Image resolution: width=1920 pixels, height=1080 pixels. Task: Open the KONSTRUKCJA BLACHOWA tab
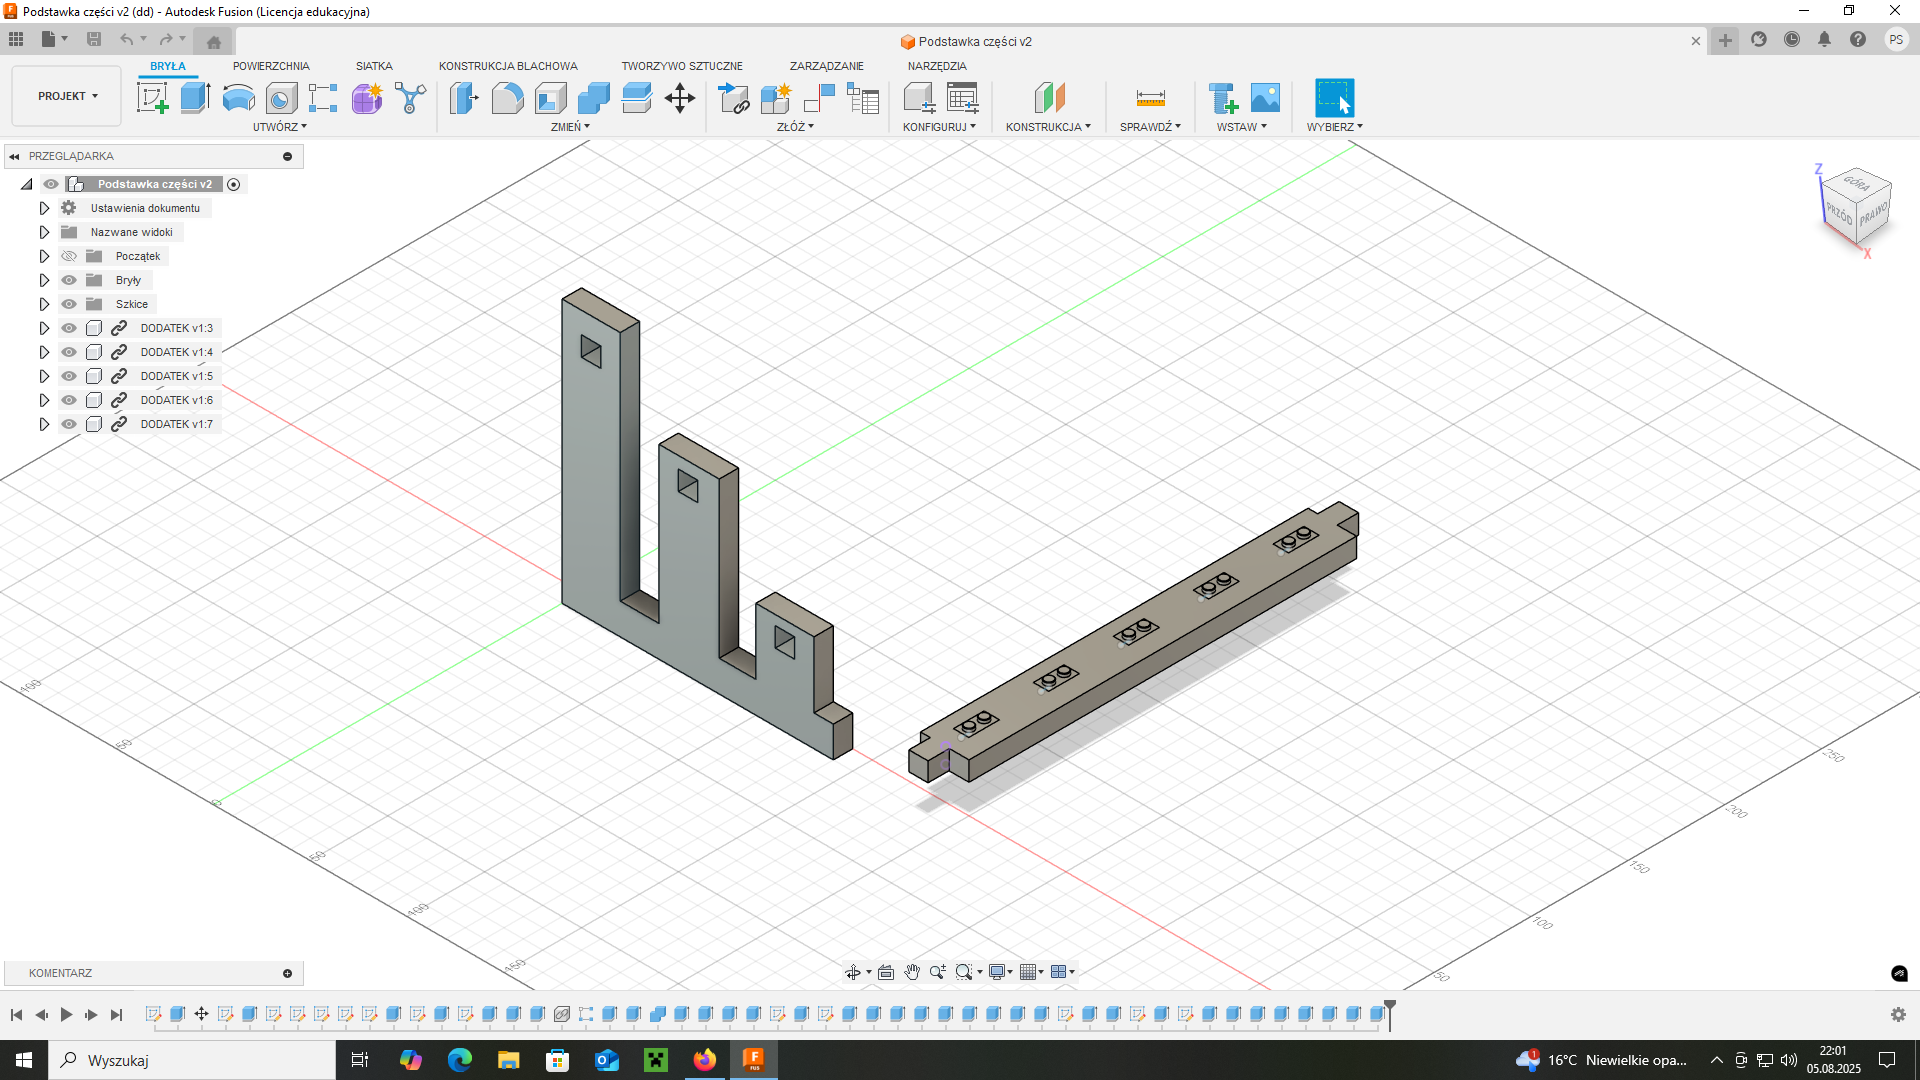tap(508, 66)
